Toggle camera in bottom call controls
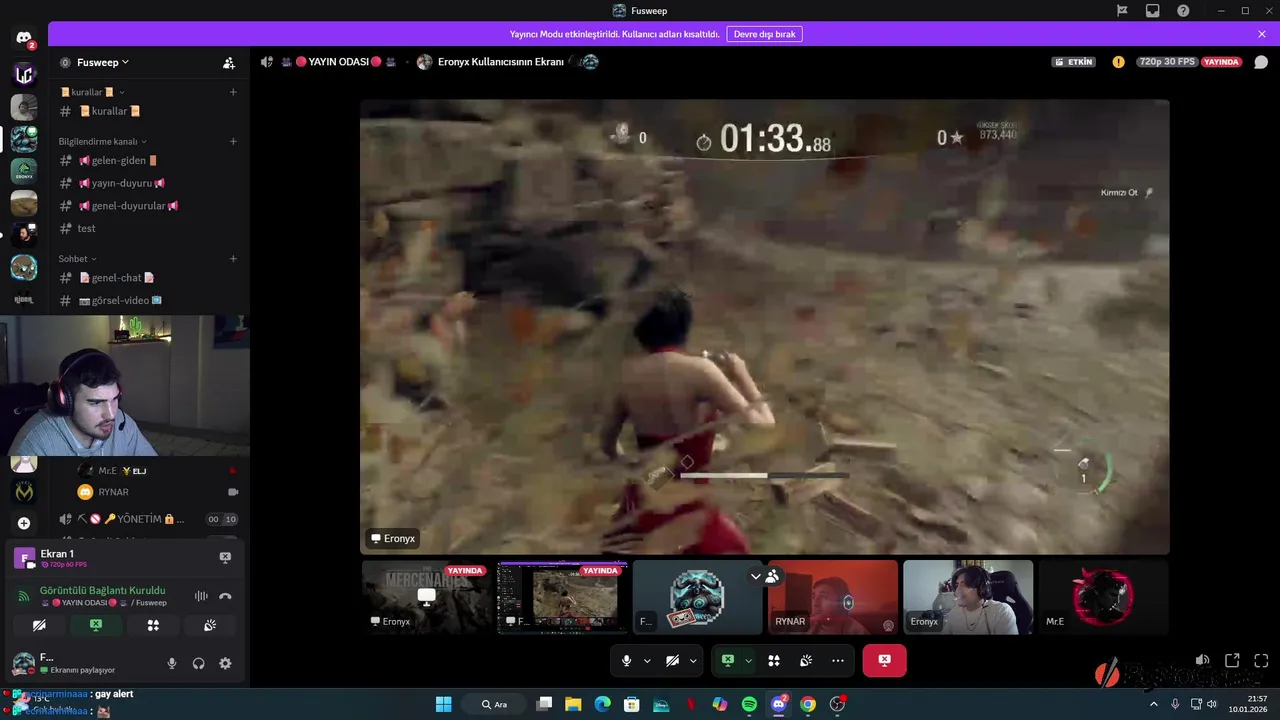The image size is (1280, 720). 673,661
